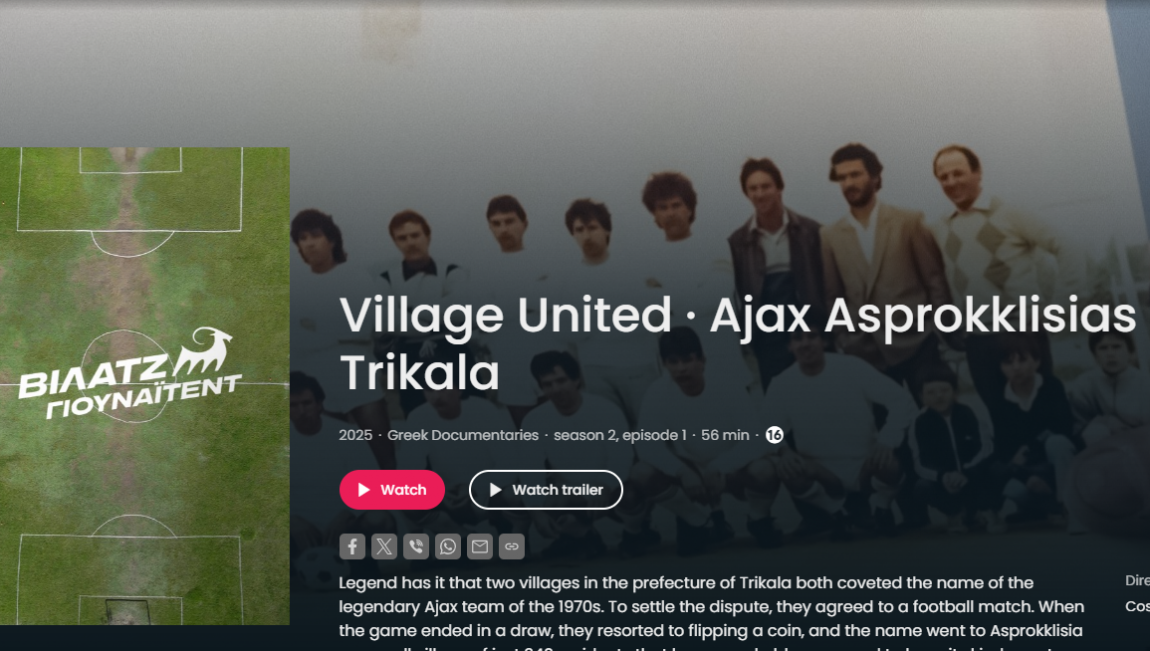
Task: Send the page by email icon
Action: point(480,546)
